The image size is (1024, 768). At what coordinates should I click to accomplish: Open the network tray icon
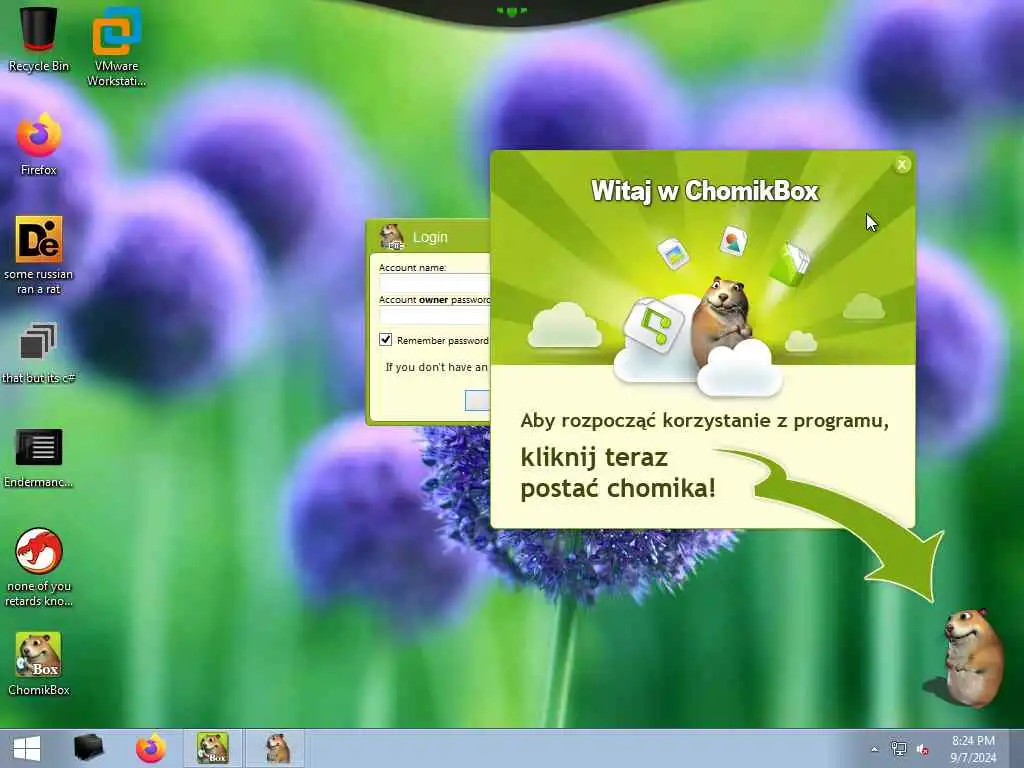[x=899, y=750]
